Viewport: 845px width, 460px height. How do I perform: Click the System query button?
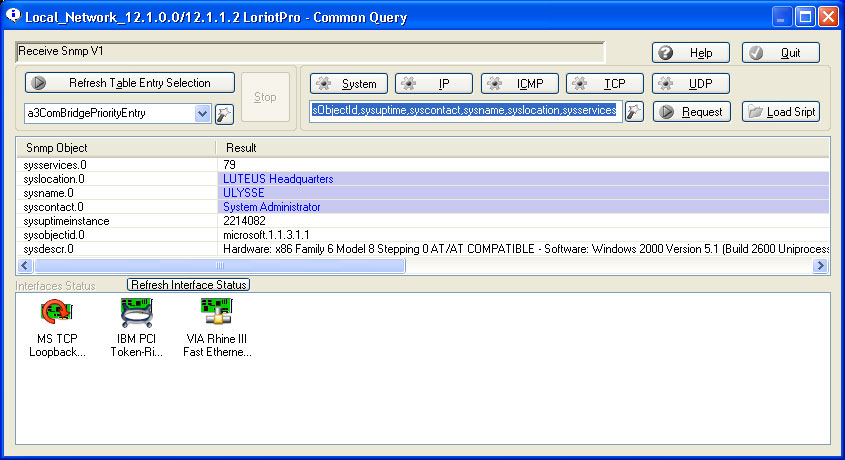tap(349, 83)
